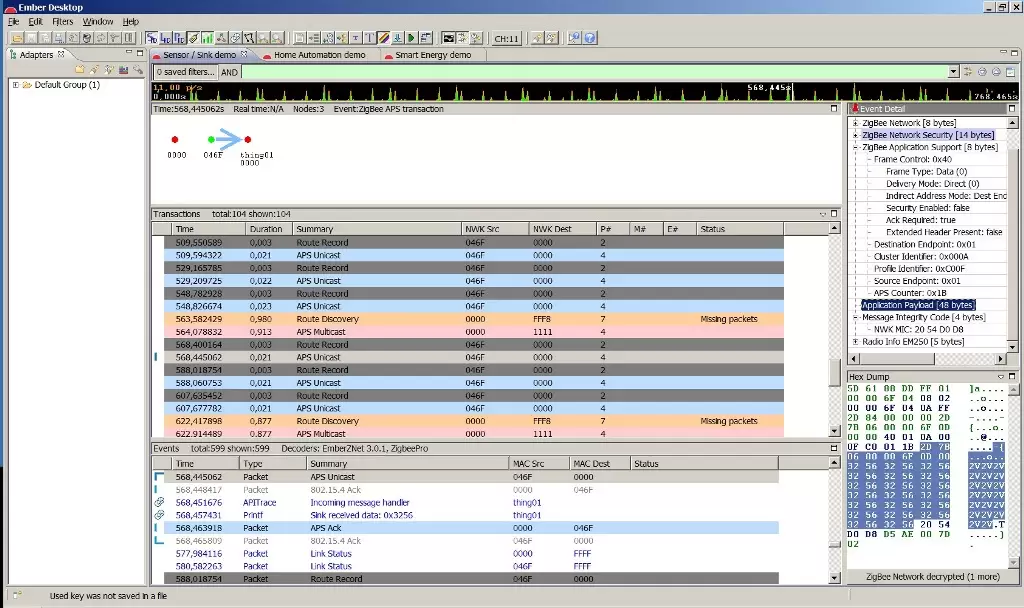Click the 568,445s marker on the timeline

point(770,88)
